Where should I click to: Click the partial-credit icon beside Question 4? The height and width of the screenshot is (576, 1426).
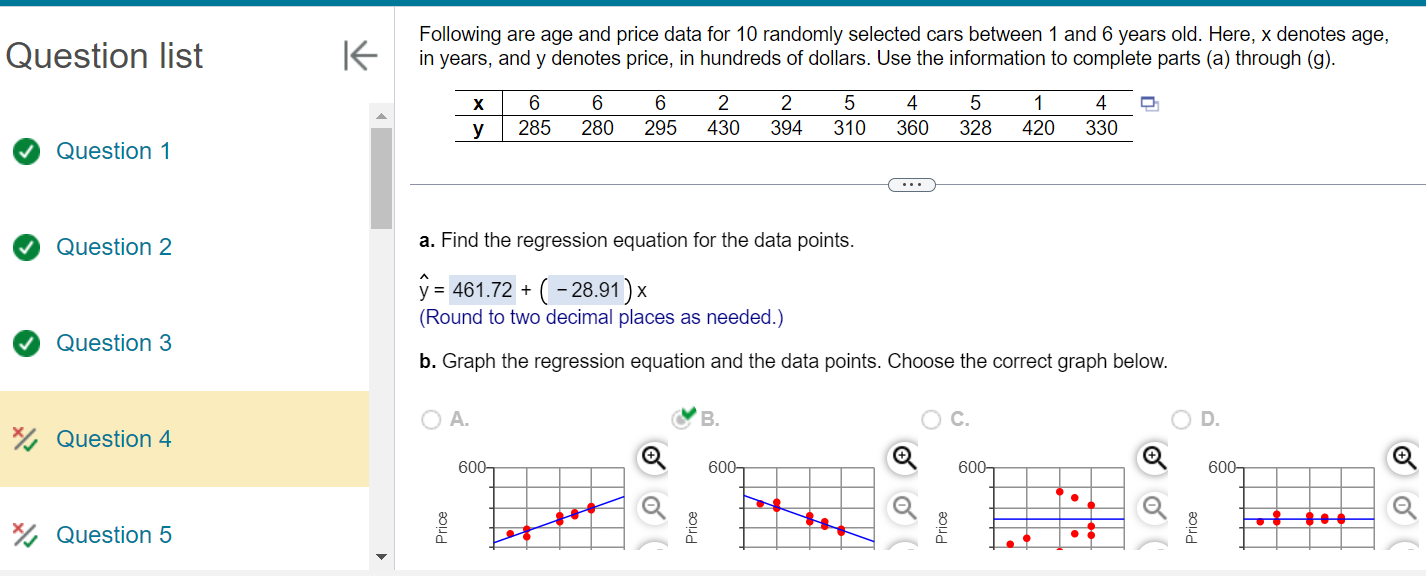(x=26, y=438)
